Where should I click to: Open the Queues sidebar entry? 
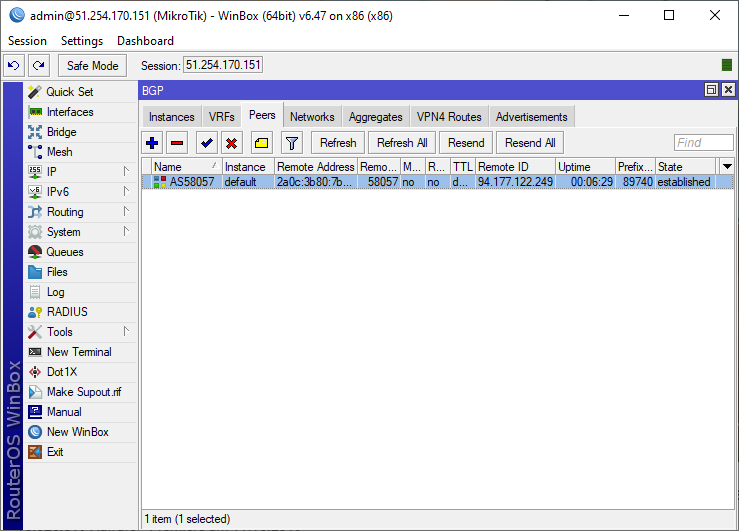80,252
